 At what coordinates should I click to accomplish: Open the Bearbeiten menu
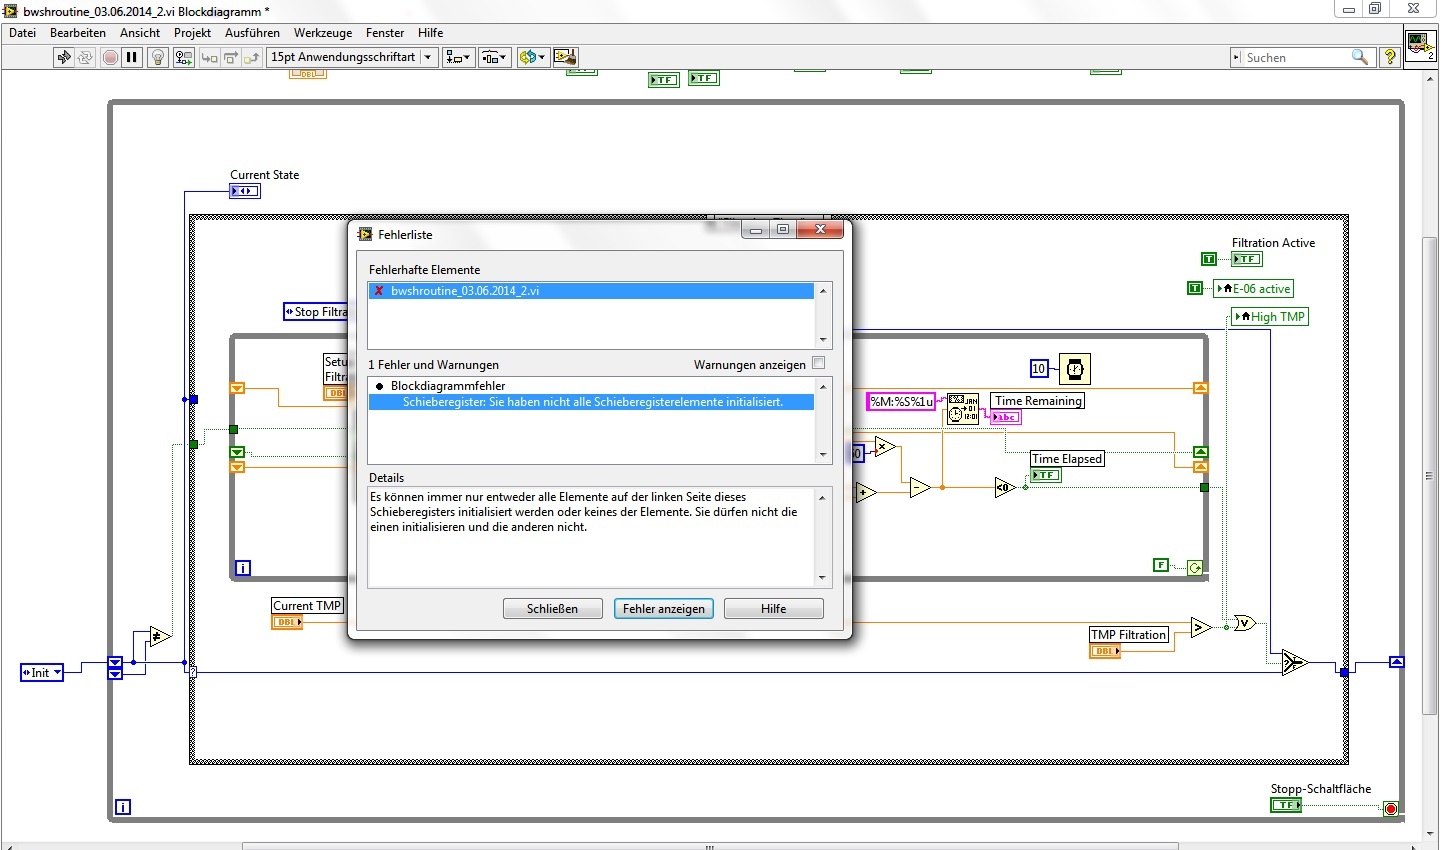(78, 32)
